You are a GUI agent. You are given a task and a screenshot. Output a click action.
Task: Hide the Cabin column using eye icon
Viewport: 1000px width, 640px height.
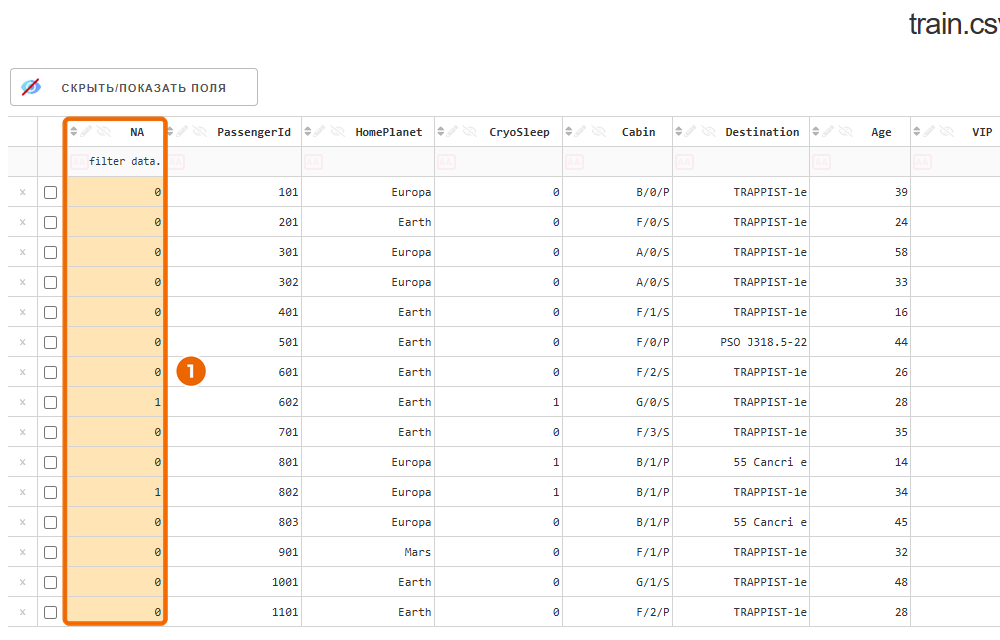[x=599, y=132]
